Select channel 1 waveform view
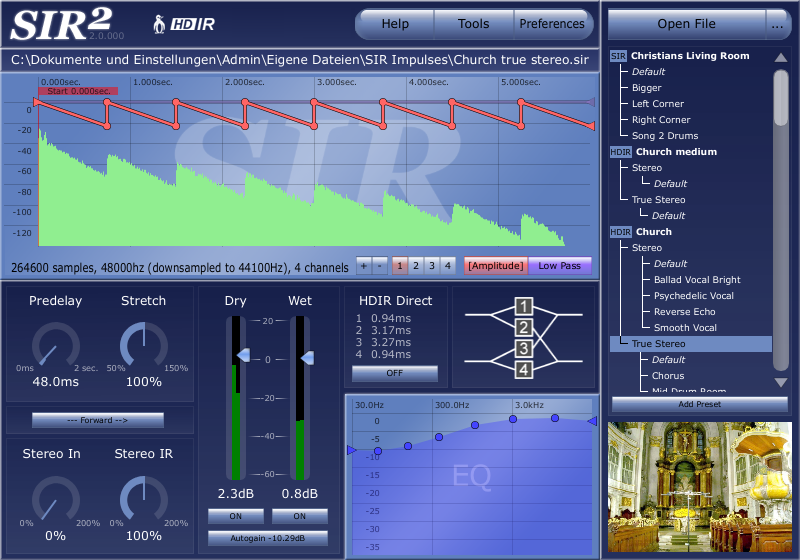The height and width of the screenshot is (560, 800). pos(400,266)
